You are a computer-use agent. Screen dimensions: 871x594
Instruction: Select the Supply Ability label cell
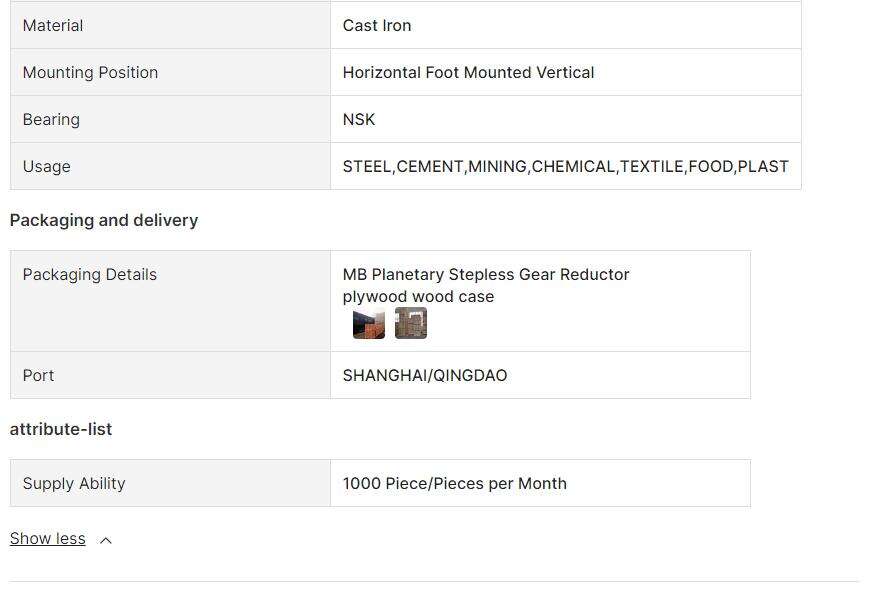coord(171,483)
